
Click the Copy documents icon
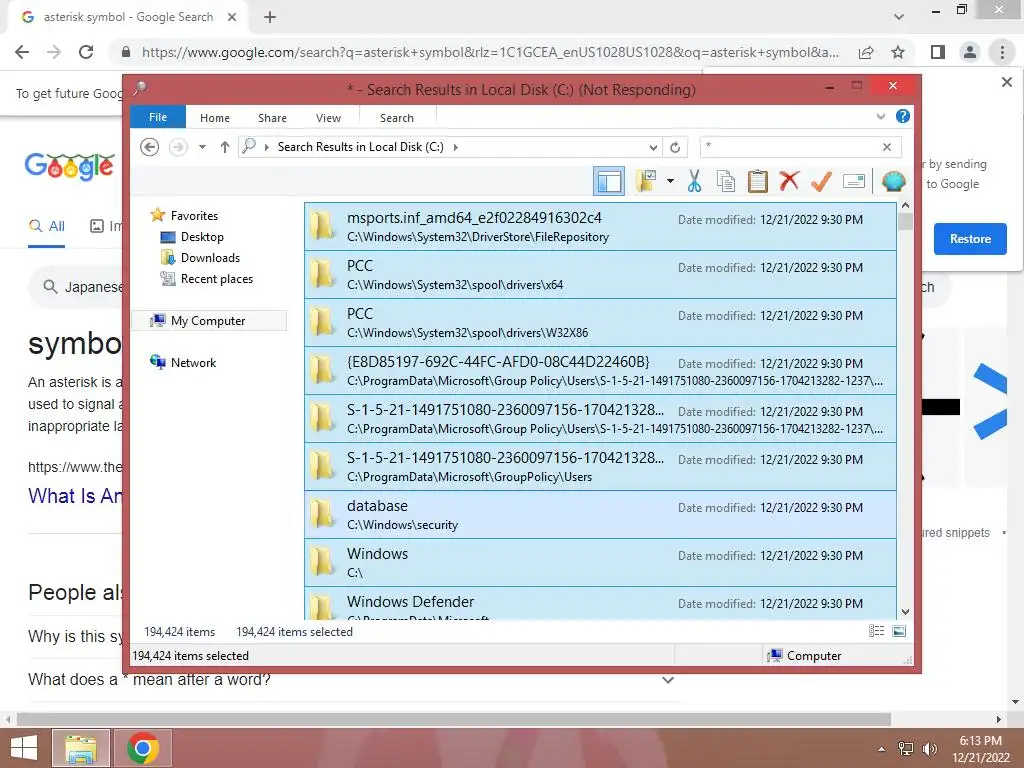click(726, 181)
